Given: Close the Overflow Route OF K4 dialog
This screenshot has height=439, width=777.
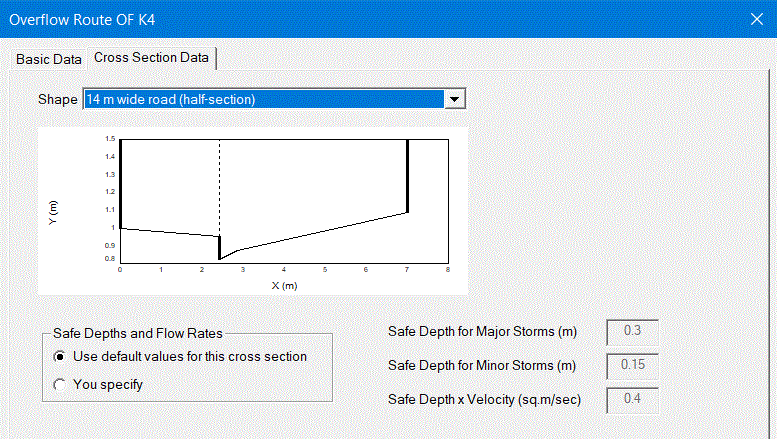Looking at the screenshot, I should pos(757,19).
